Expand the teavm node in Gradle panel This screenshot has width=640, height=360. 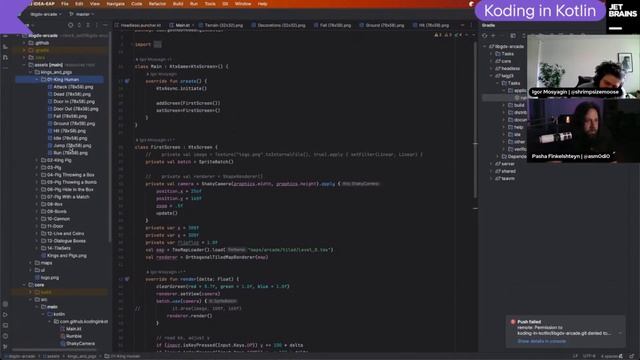click(491, 178)
